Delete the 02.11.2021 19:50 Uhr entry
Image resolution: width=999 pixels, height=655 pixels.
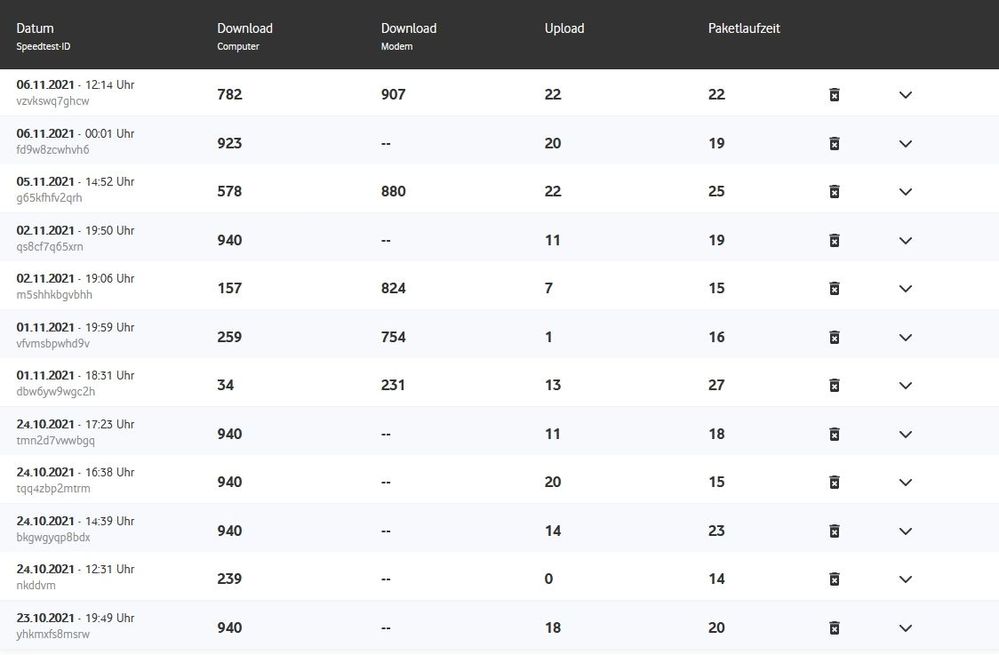point(834,240)
